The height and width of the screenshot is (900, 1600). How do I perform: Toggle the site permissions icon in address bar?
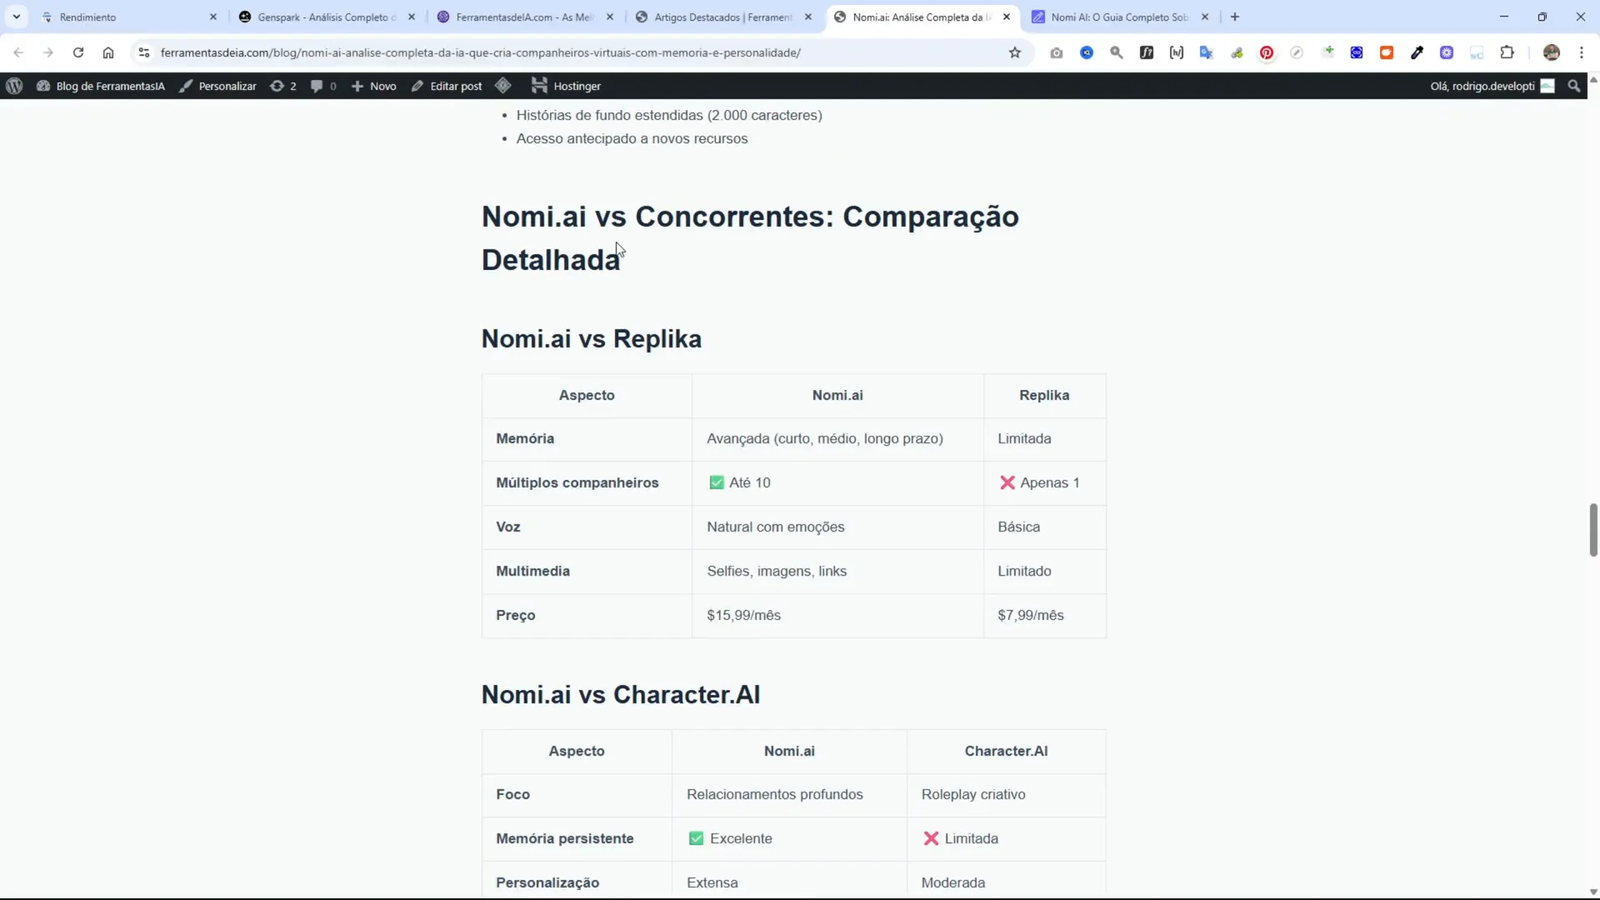tap(144, 53)
